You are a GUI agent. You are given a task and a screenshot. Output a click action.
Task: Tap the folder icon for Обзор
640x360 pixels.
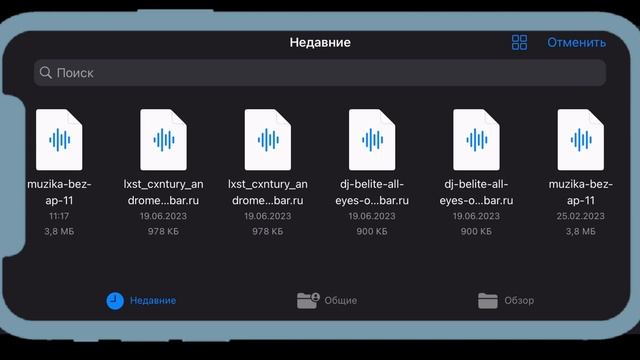point(488,301)
